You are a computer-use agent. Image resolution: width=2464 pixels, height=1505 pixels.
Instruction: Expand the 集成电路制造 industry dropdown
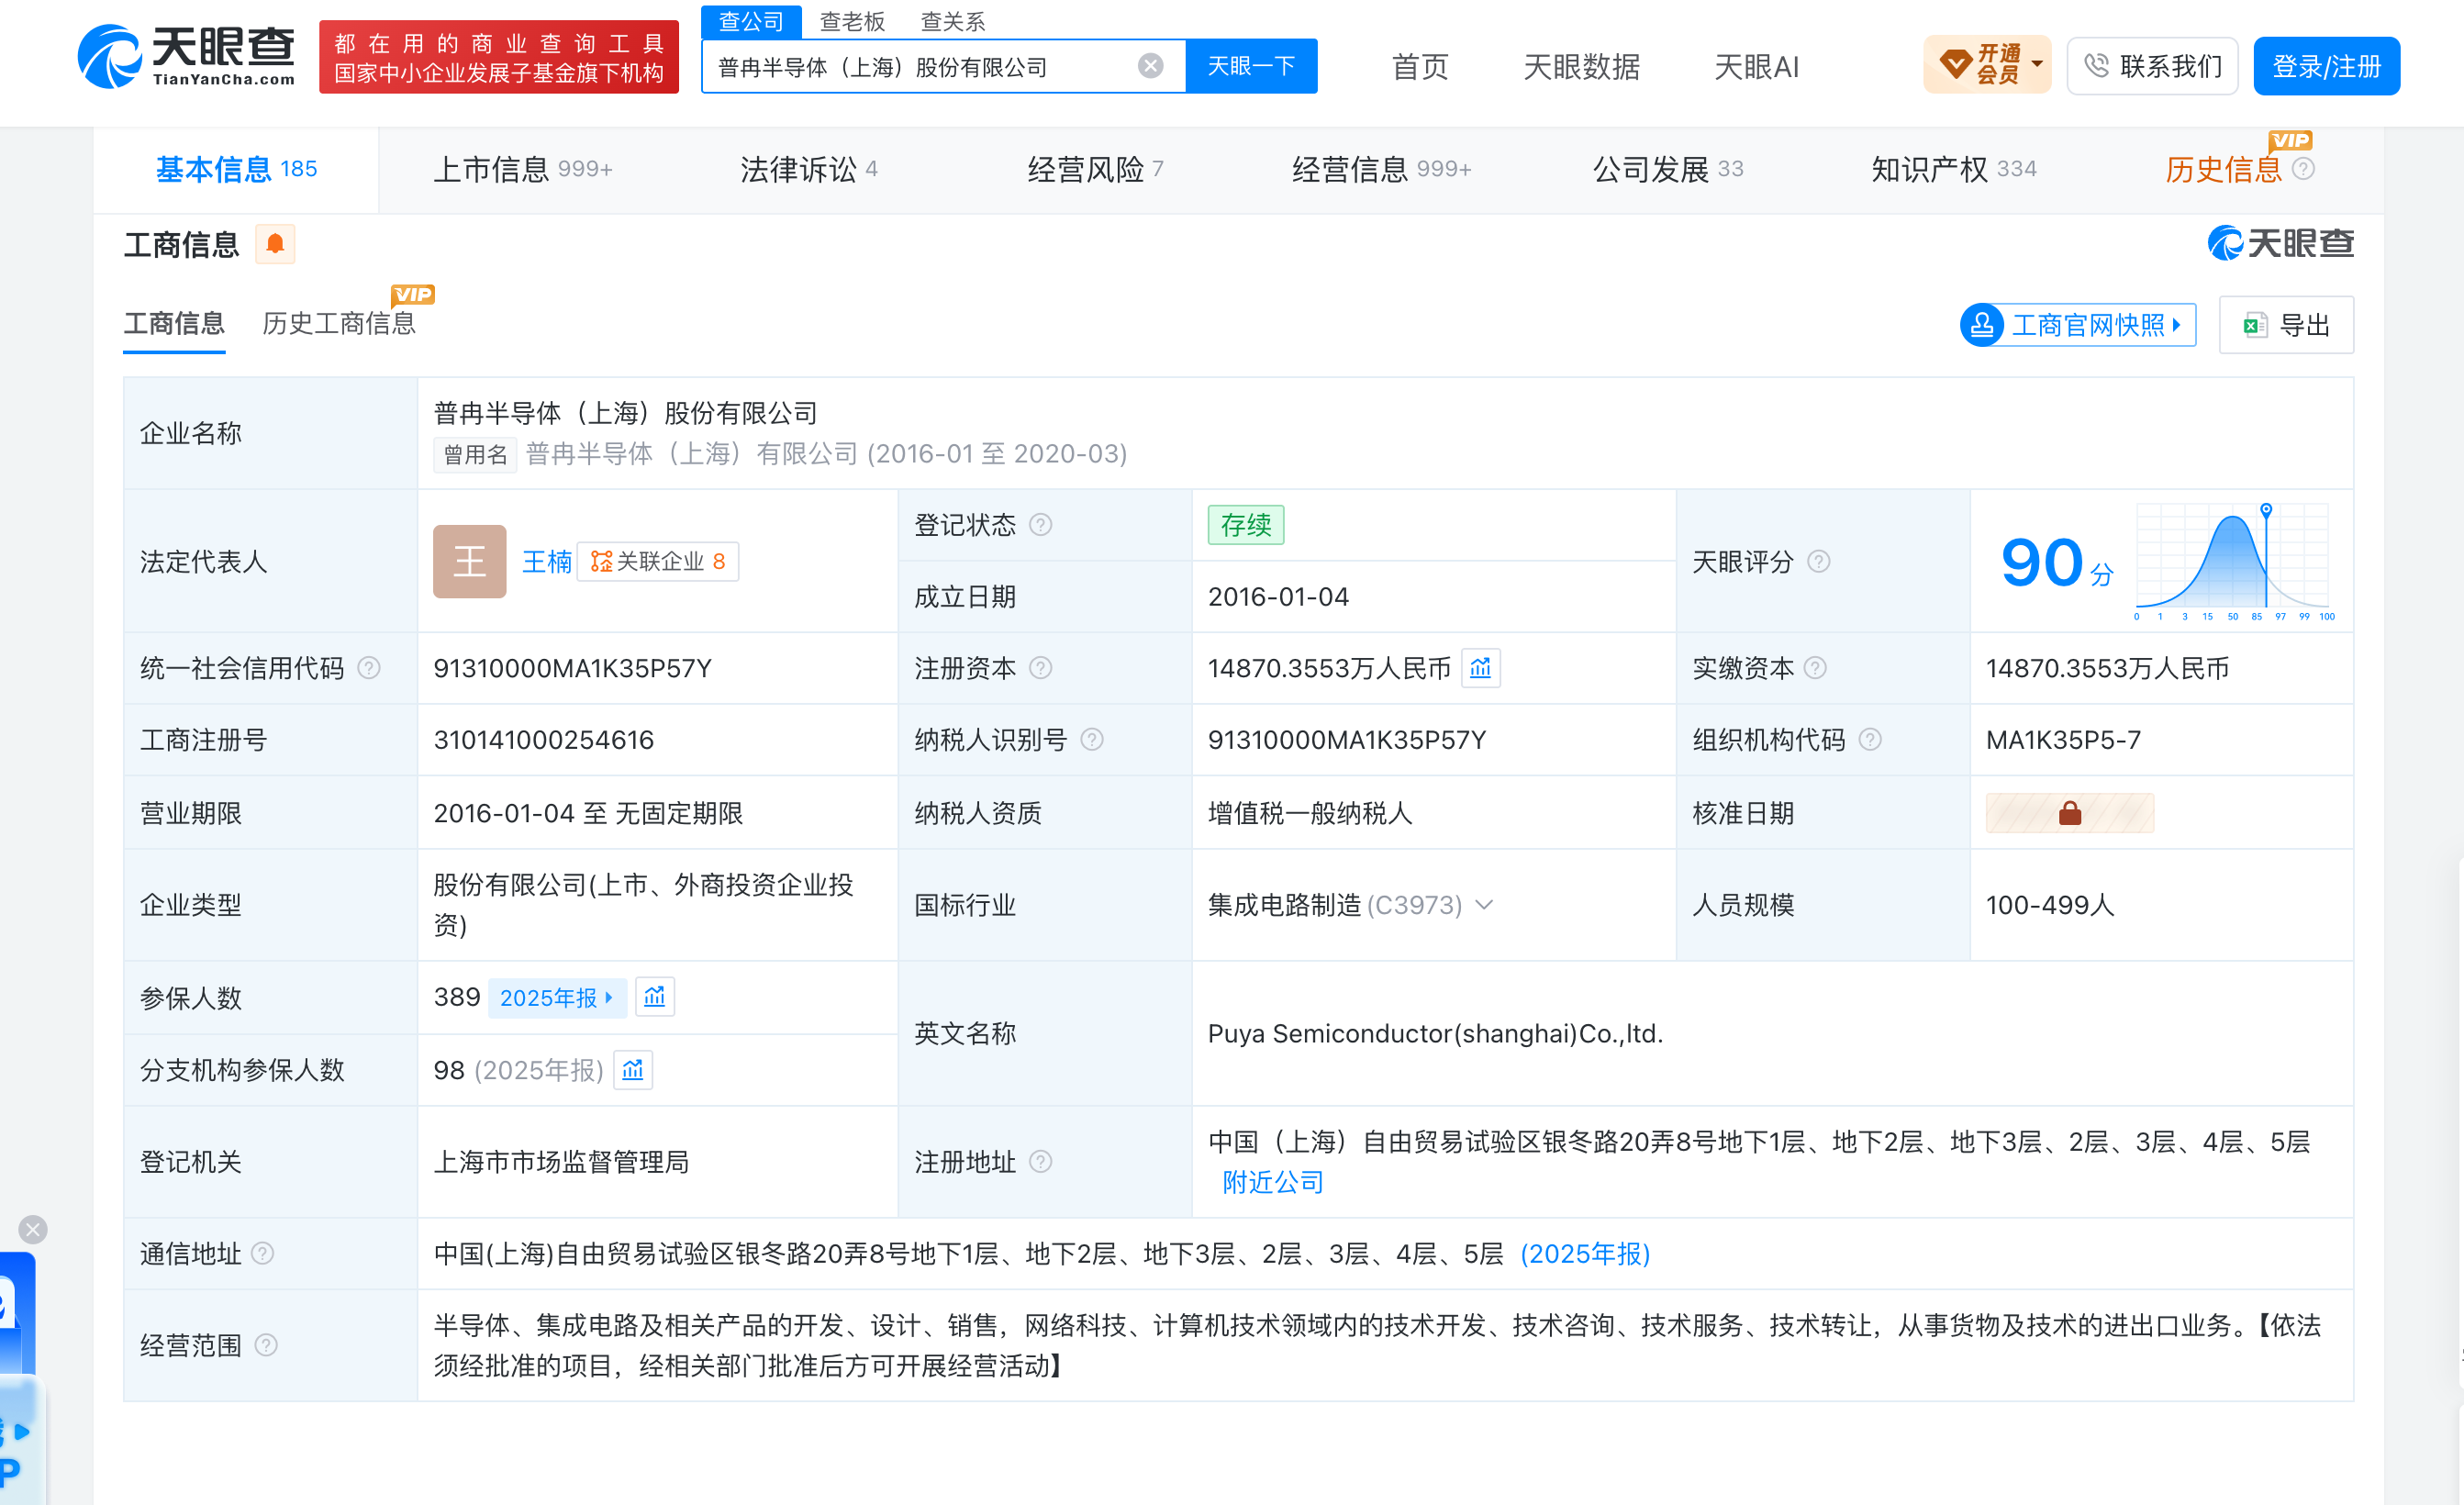[x=1485, y=905]
